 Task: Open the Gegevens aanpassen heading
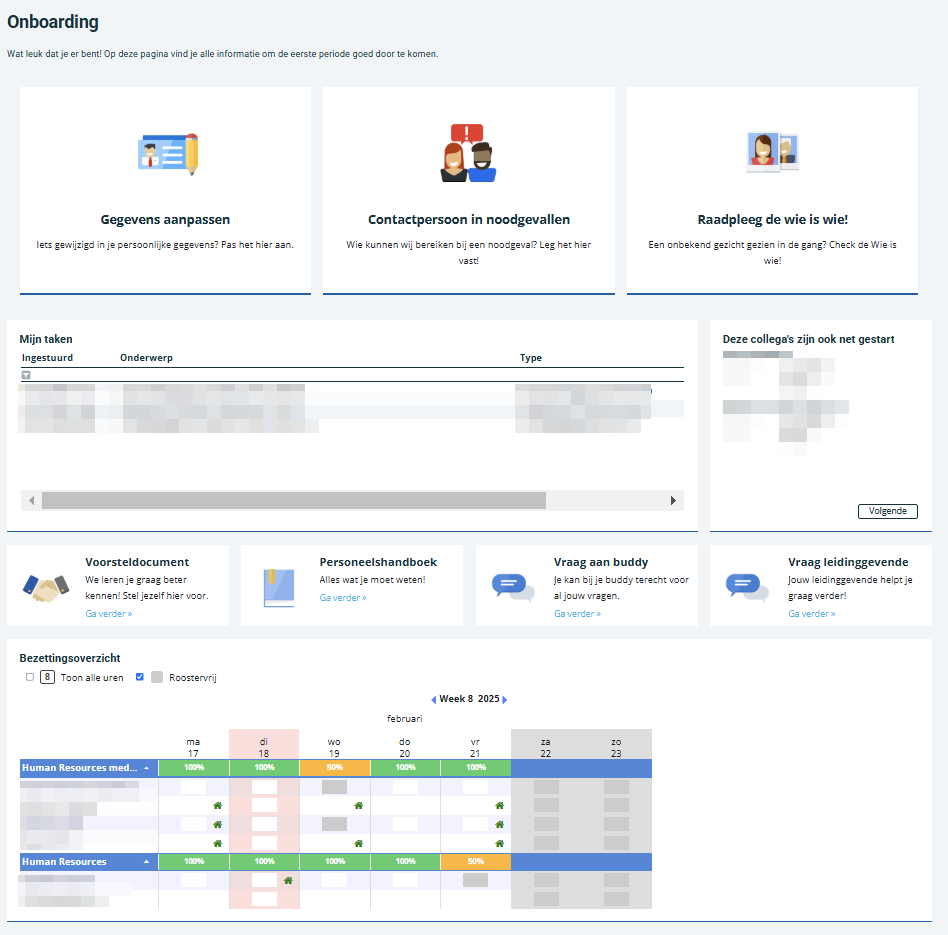(x=165, y=220)
